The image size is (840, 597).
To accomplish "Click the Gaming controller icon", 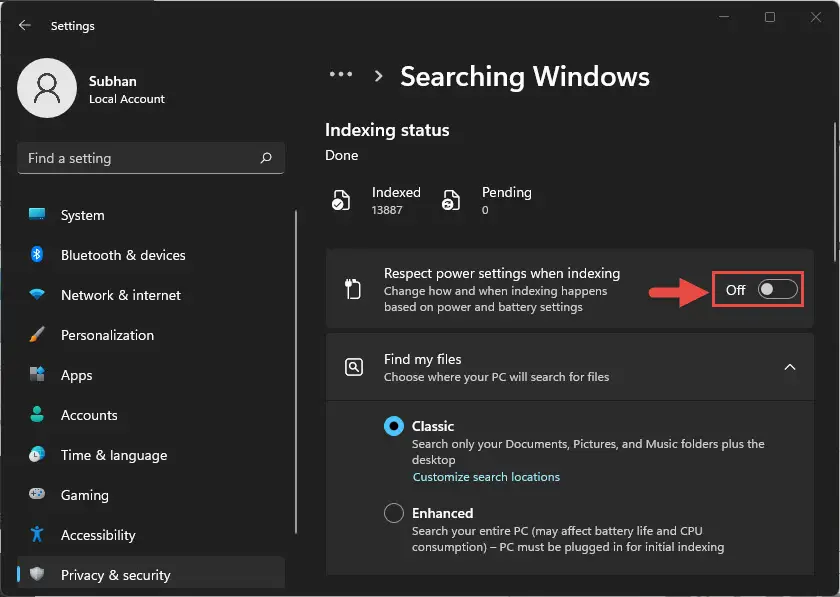I will coord(37,494).
